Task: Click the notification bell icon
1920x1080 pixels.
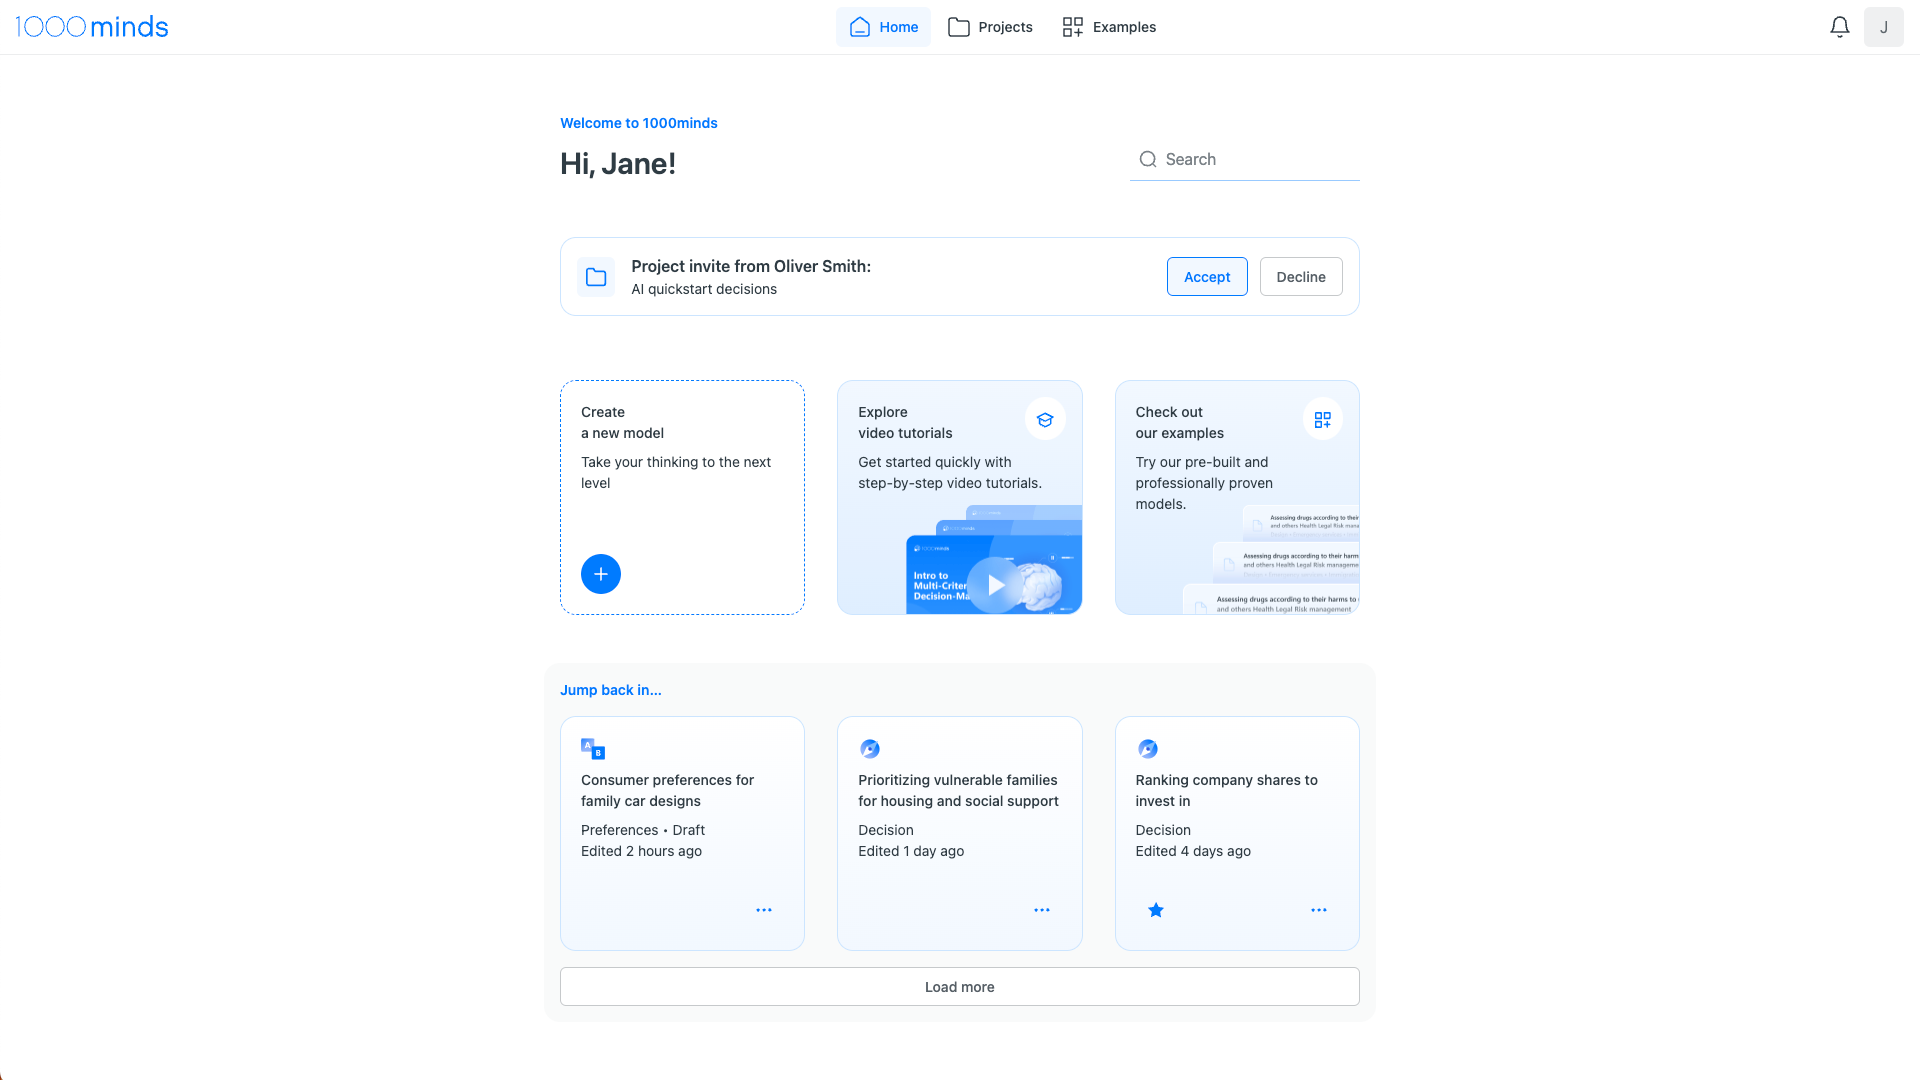Action: [1839, 27]
